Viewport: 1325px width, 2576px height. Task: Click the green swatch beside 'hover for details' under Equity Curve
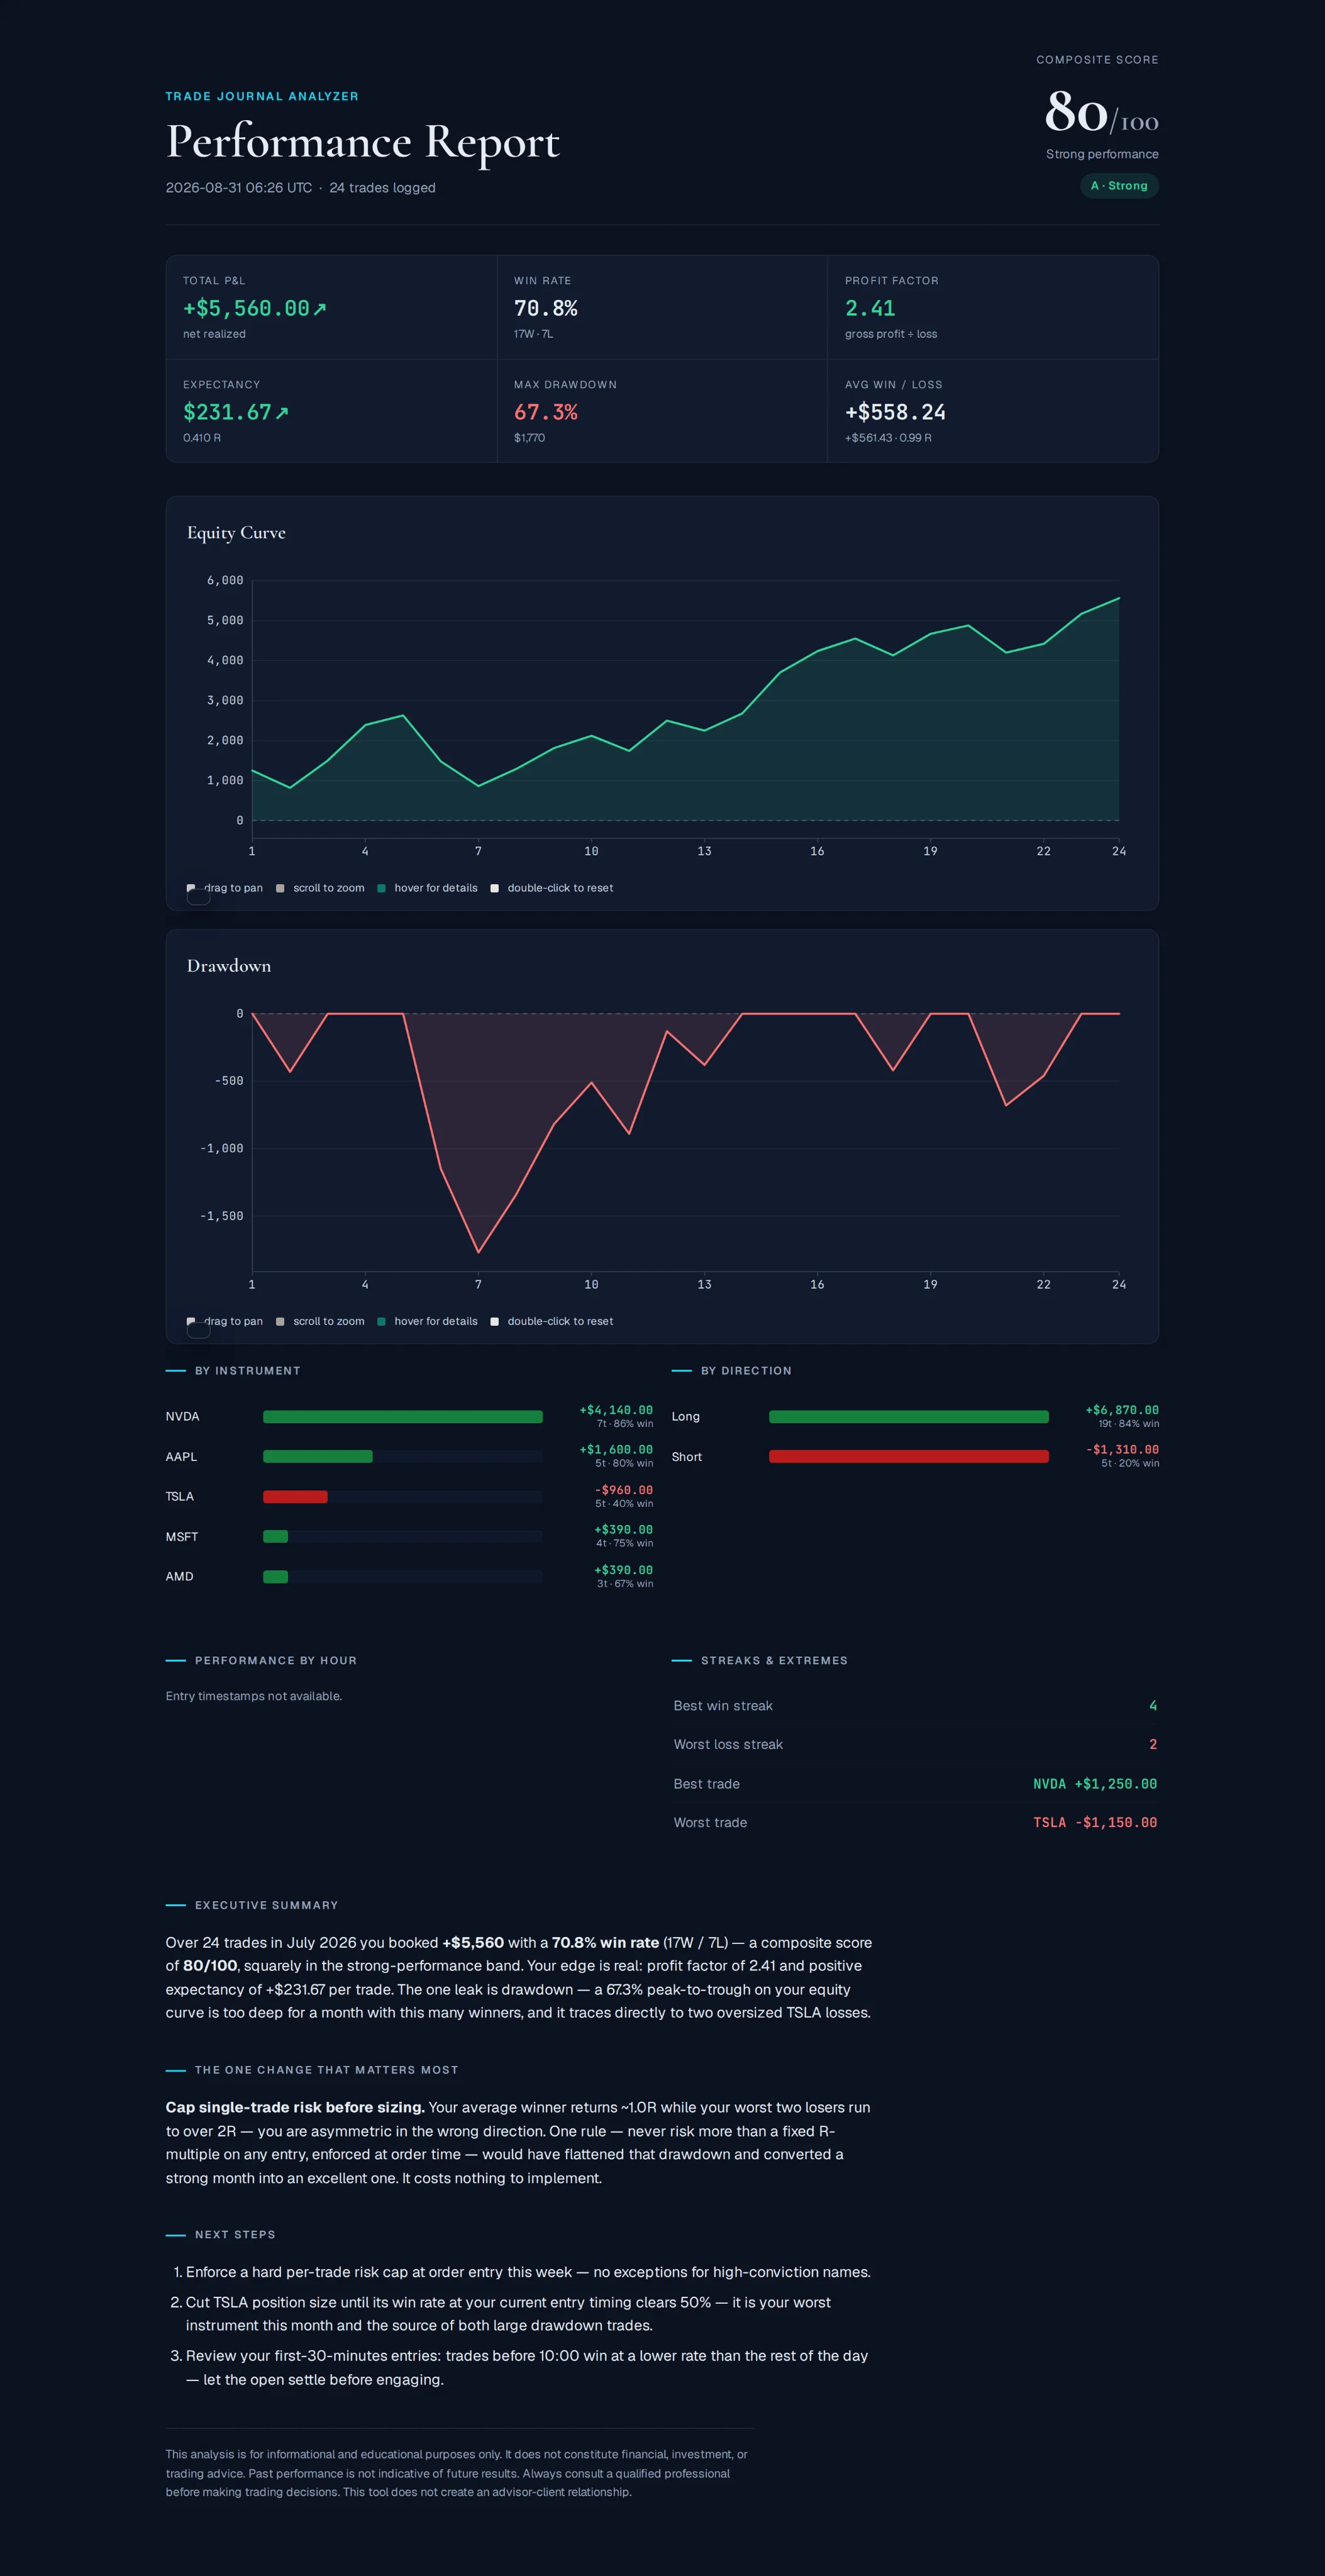click(381, 888)
